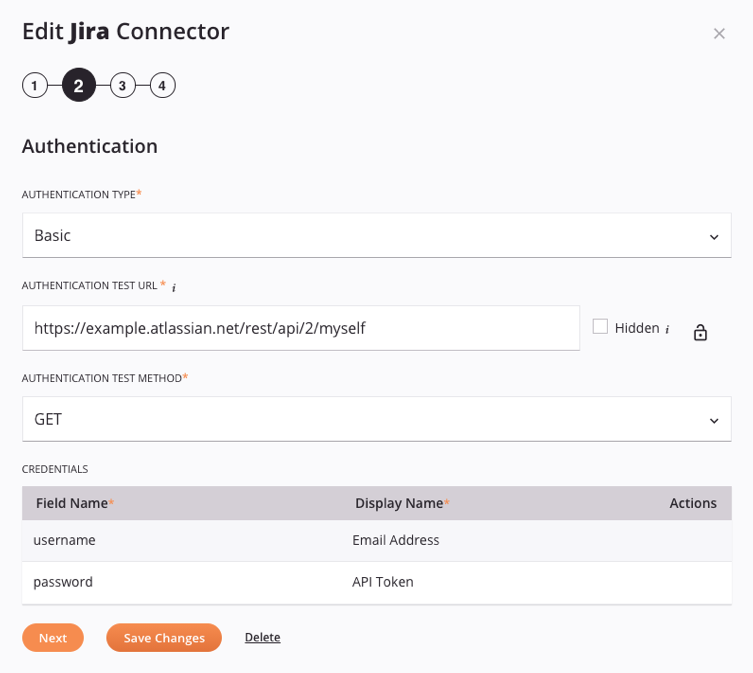Jump to step 3 of the wizard
This screenshot has width=753, height=673.
122,86
